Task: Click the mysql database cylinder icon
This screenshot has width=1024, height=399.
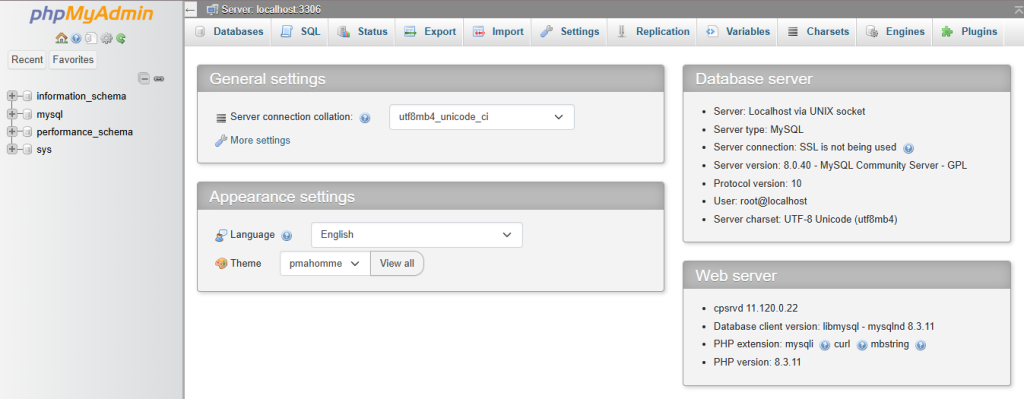Action: click(27, 114)
